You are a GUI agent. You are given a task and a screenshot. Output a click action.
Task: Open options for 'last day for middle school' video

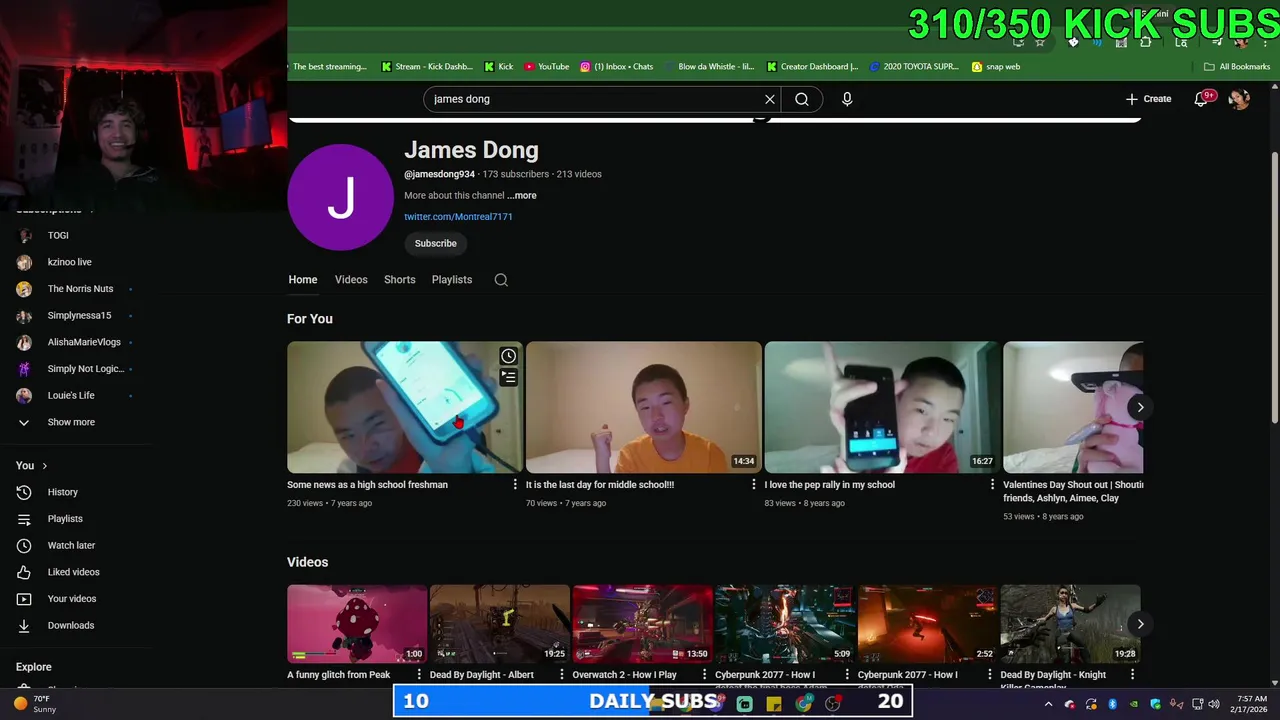click(754, 485)
